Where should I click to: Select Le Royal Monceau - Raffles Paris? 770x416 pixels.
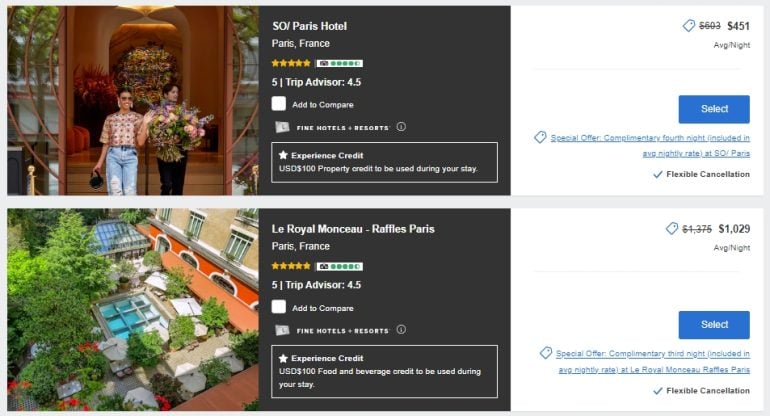[x=714, y=325]
